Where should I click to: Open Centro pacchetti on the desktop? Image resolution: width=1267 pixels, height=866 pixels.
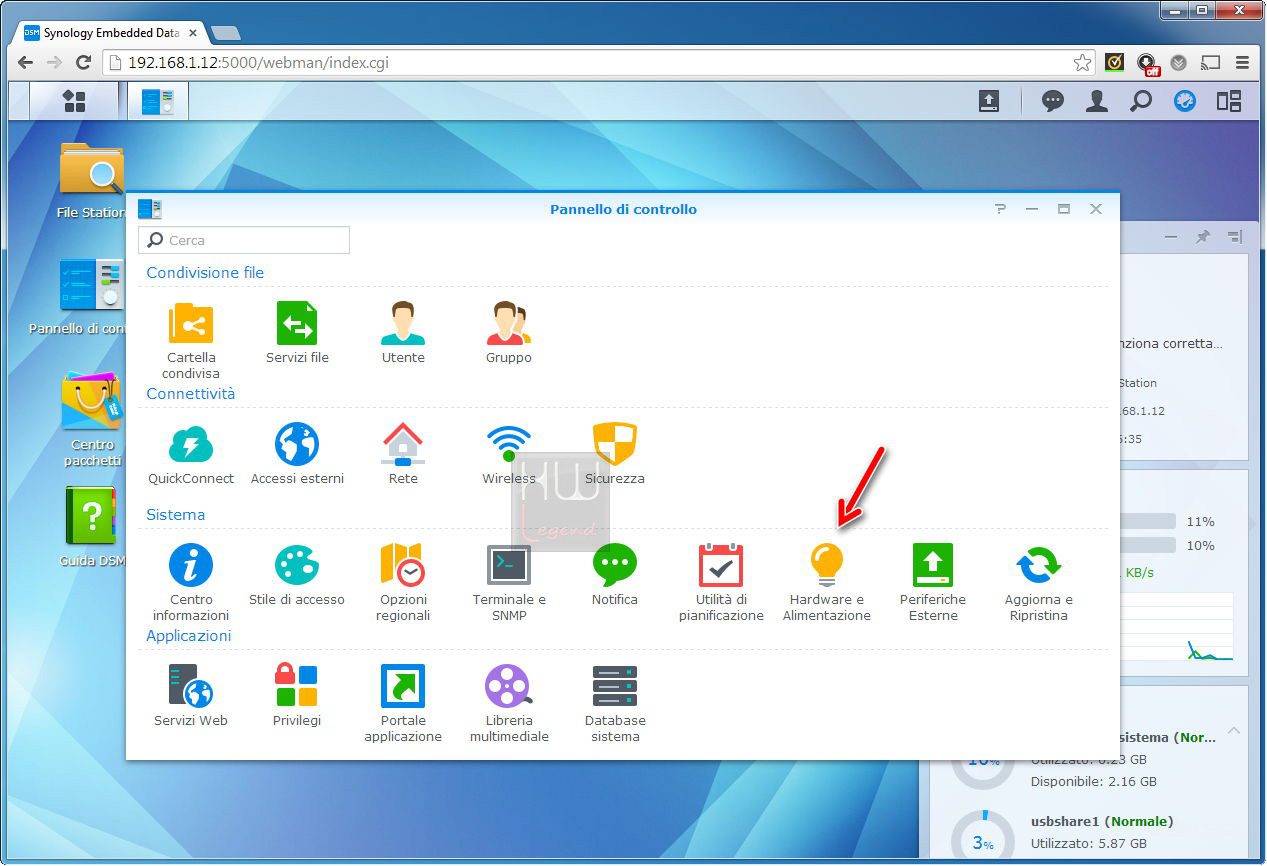[x=92, y=420]
